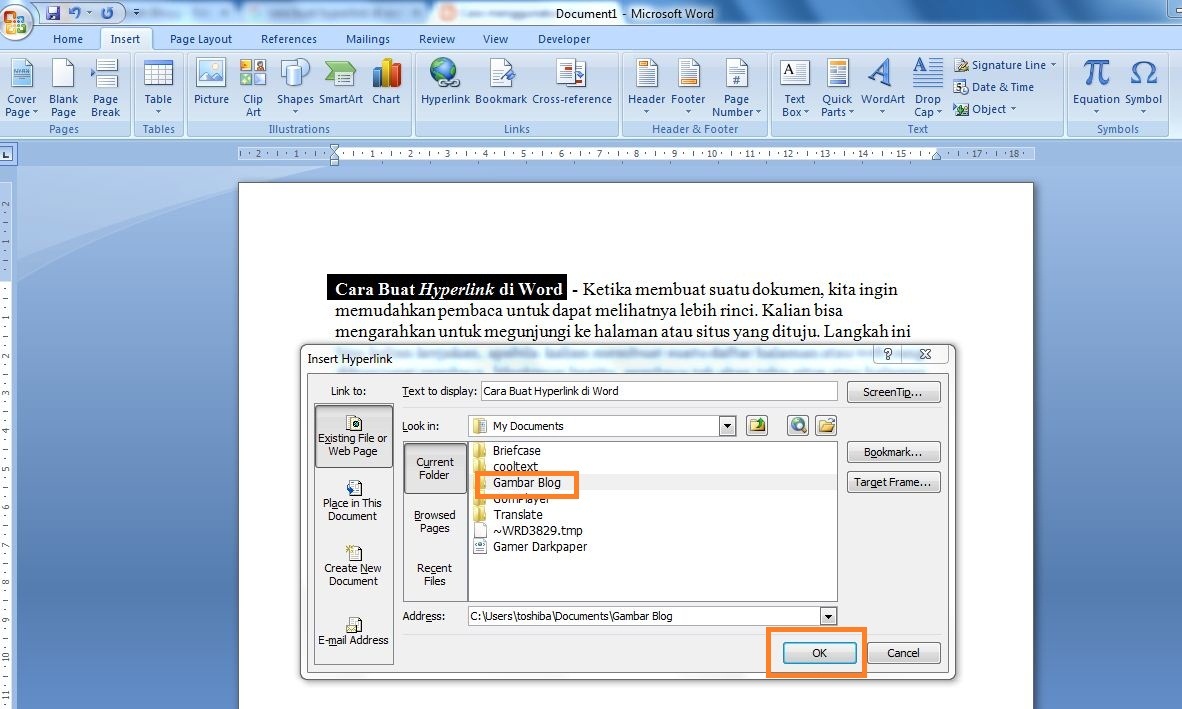The image size is (1182, 709).
Task: Insert a Chart
Action: tap(386, 82)
